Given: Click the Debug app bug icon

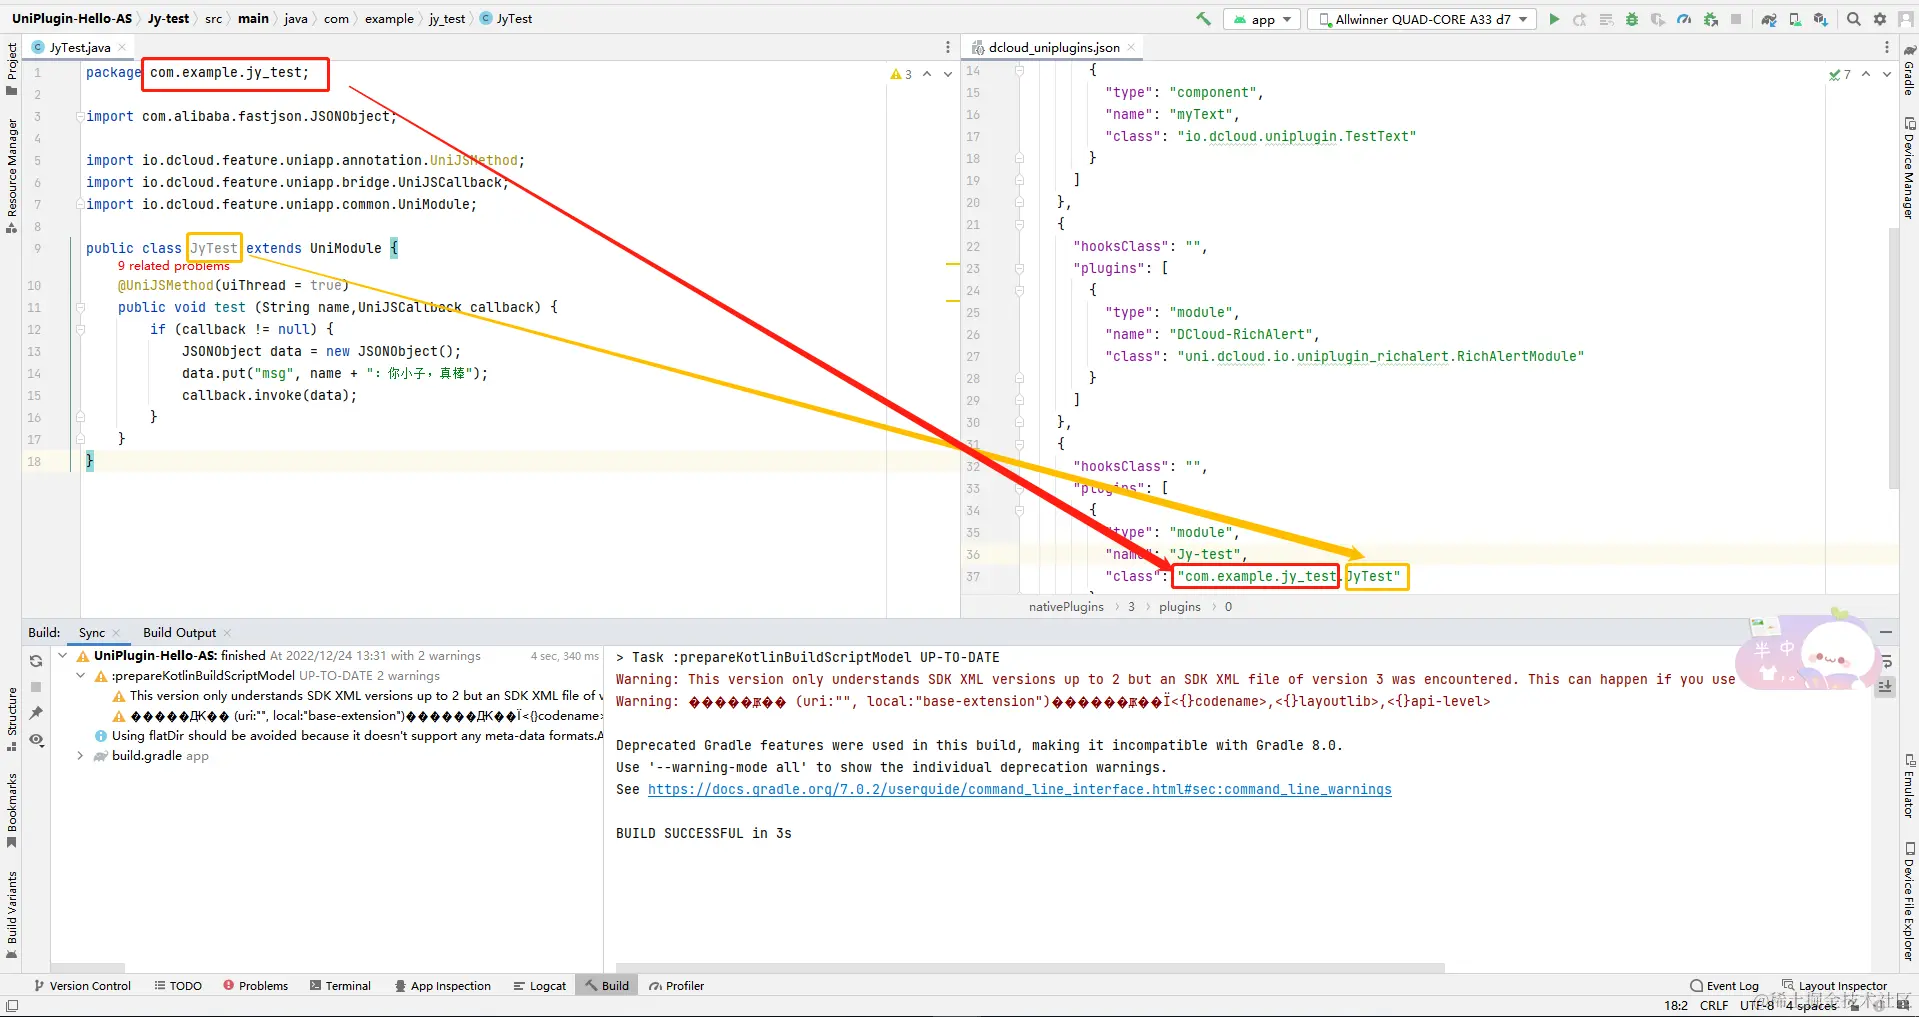Looking at the screenshot, I should (1632, 19).
